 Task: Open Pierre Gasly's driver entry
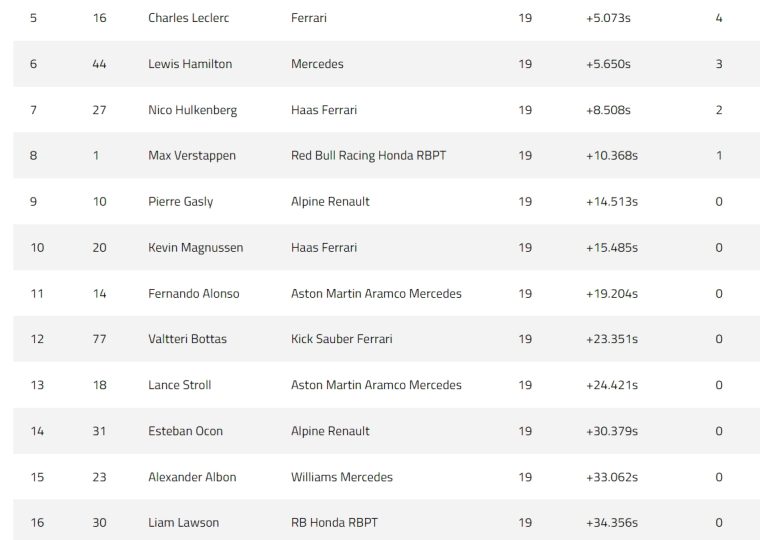[180, 202]
